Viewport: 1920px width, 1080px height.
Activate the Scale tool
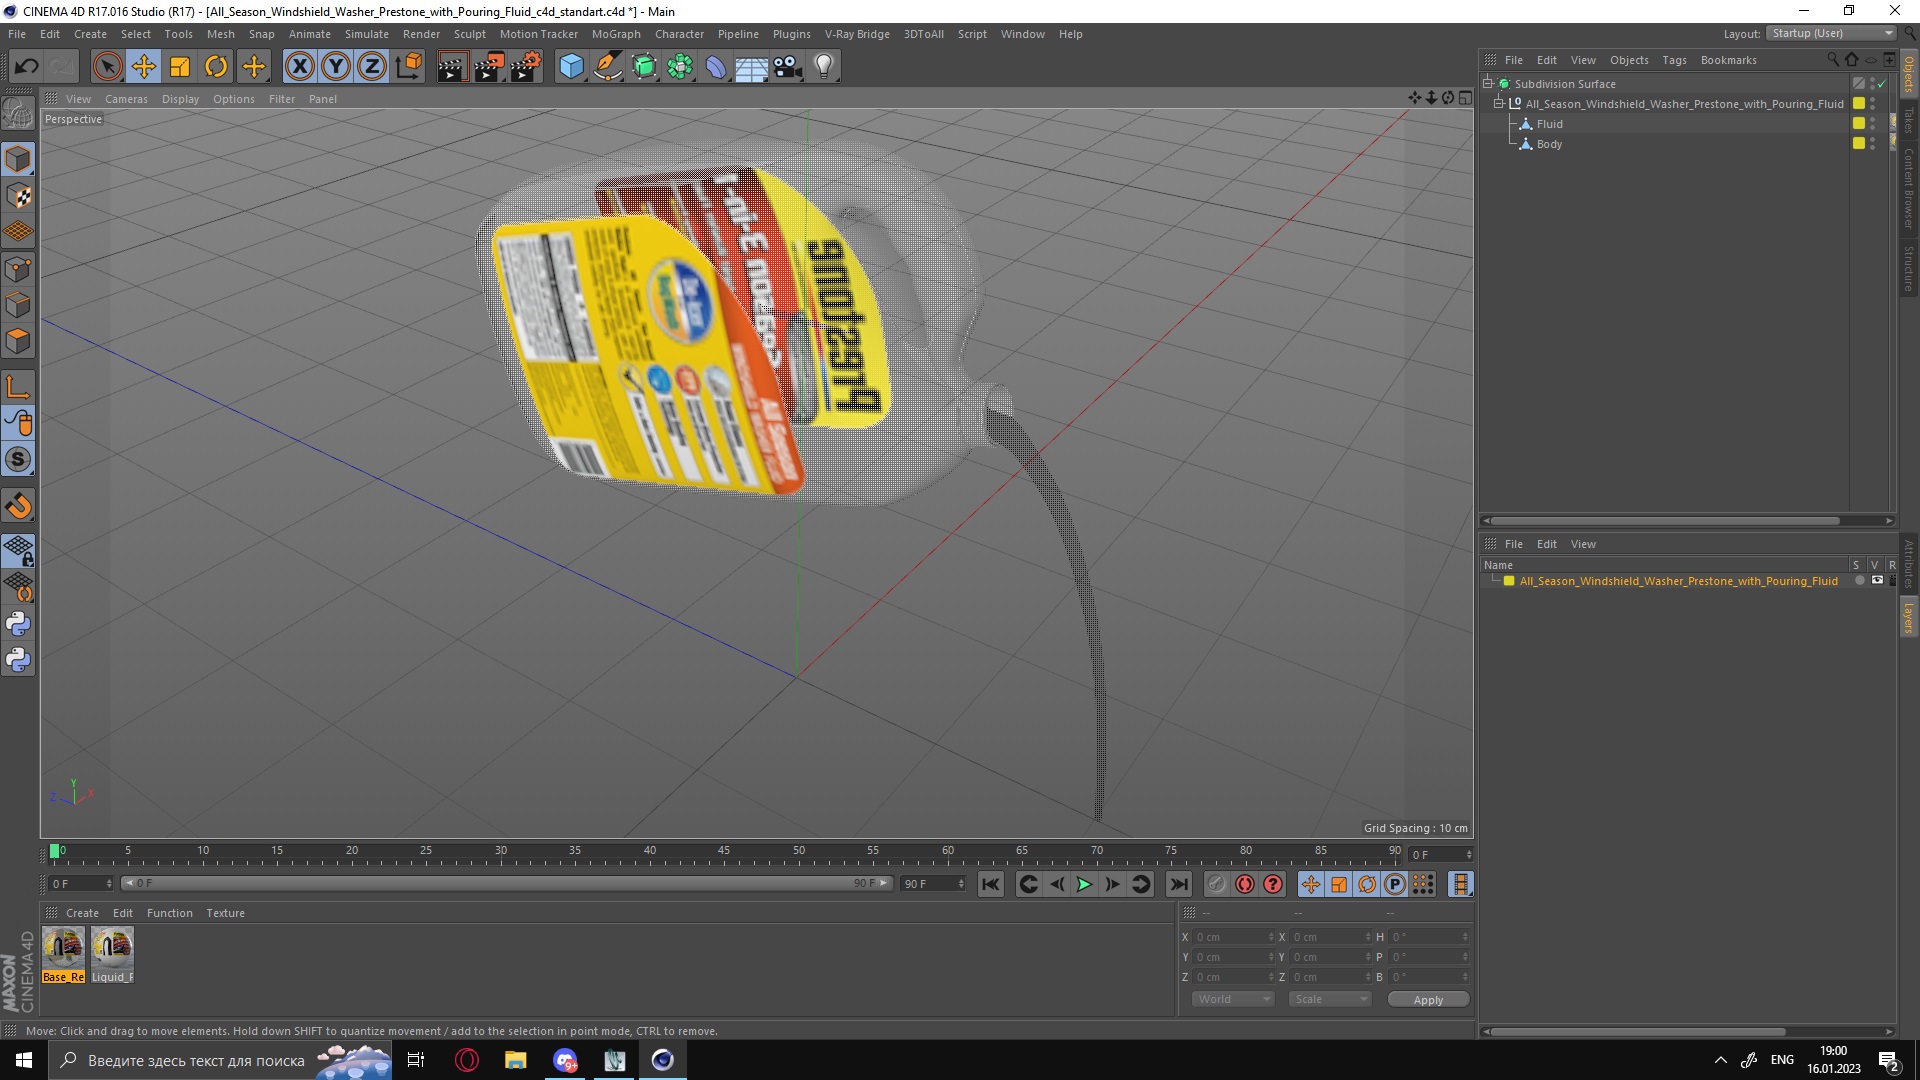click(x=180, y=67)
